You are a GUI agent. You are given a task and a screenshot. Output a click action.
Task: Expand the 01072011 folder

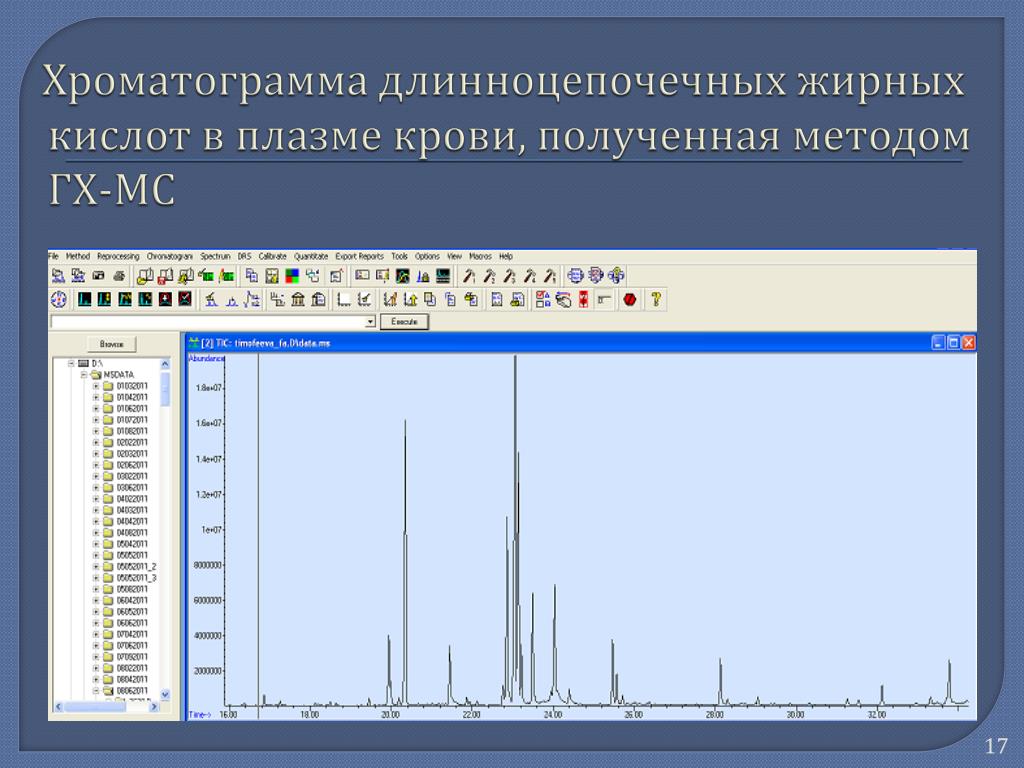pos(96,420)
